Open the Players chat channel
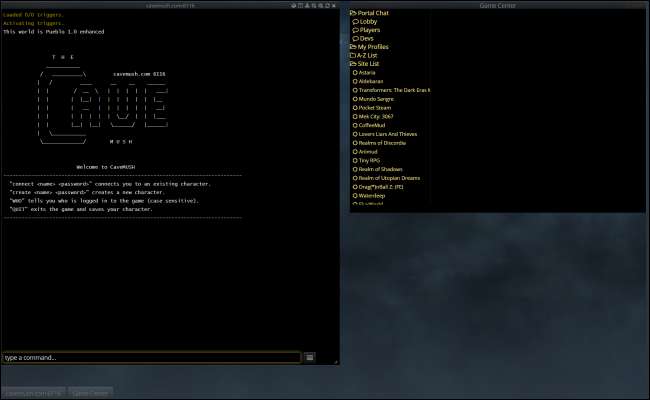The image size is (650, 400). [x=370, y=30]
